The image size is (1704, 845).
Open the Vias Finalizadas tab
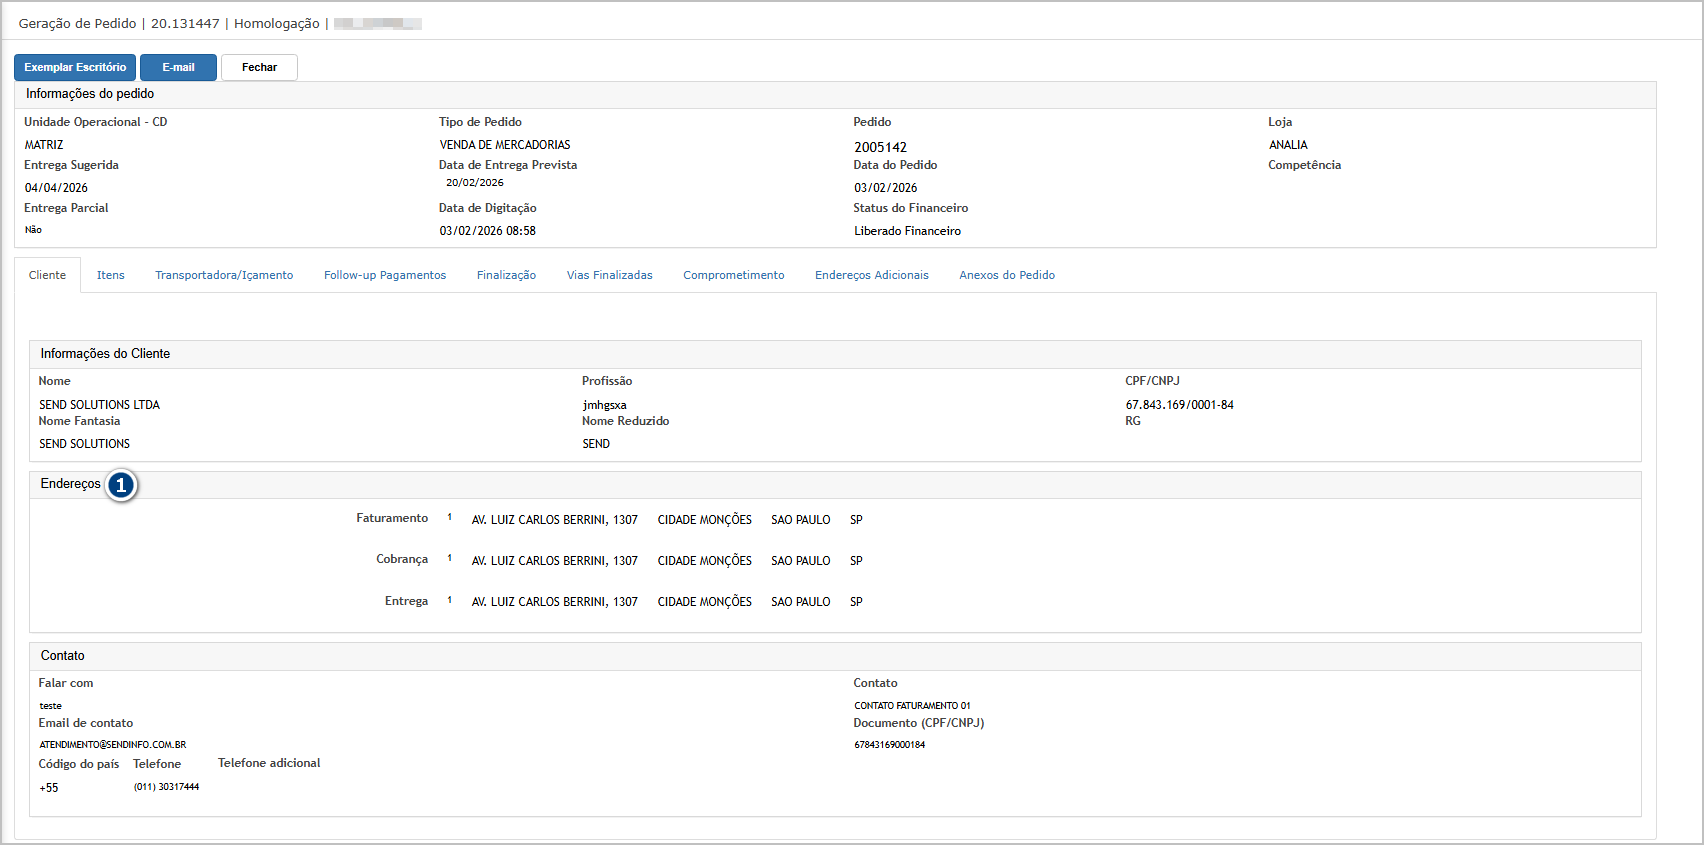click(x=609, y=275)
